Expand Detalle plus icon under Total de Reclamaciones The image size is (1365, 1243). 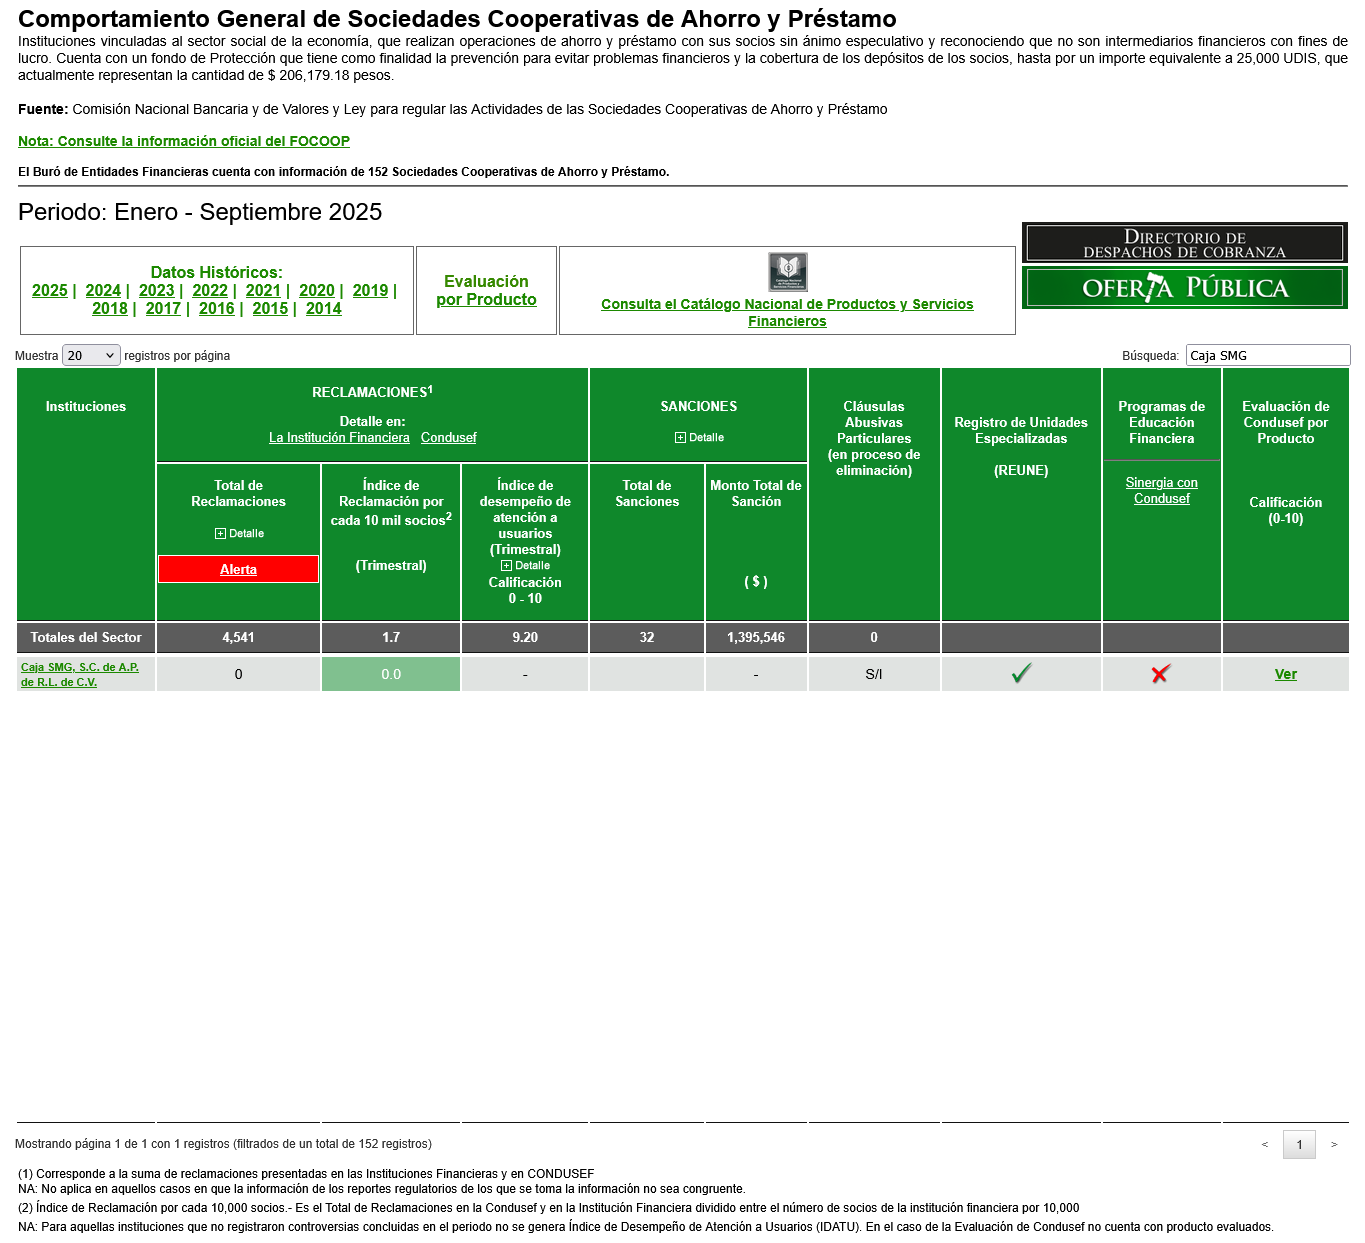click(x=221, y=534)
